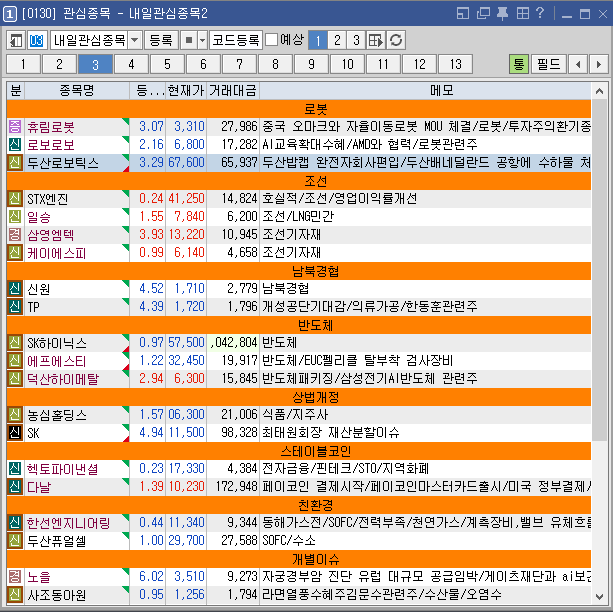Click the black stop square icon
The image size is (613, 612).
188,40
